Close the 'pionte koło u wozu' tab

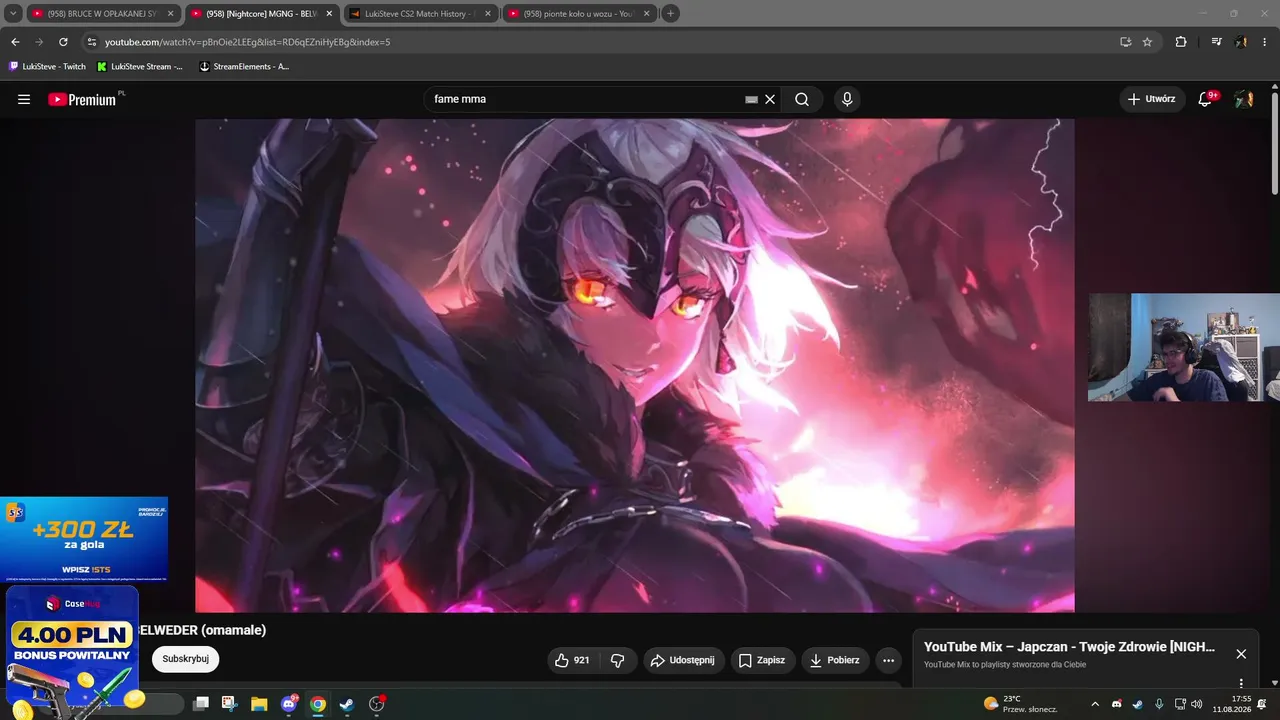pos(646,14)
